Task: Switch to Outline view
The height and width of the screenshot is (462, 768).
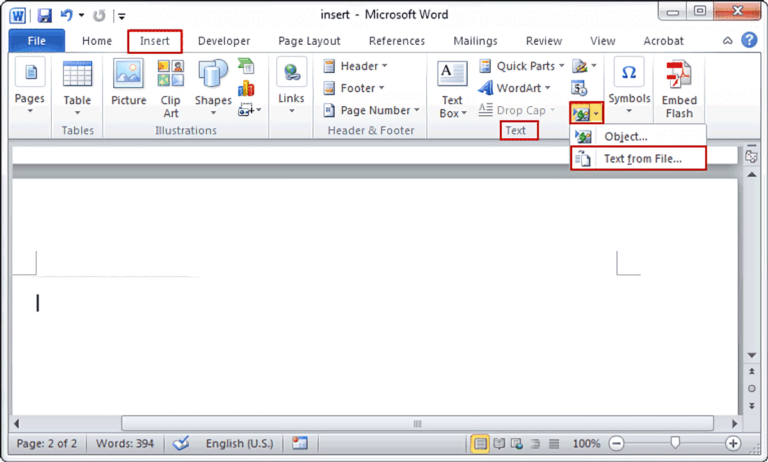Action: coord(535,444)
